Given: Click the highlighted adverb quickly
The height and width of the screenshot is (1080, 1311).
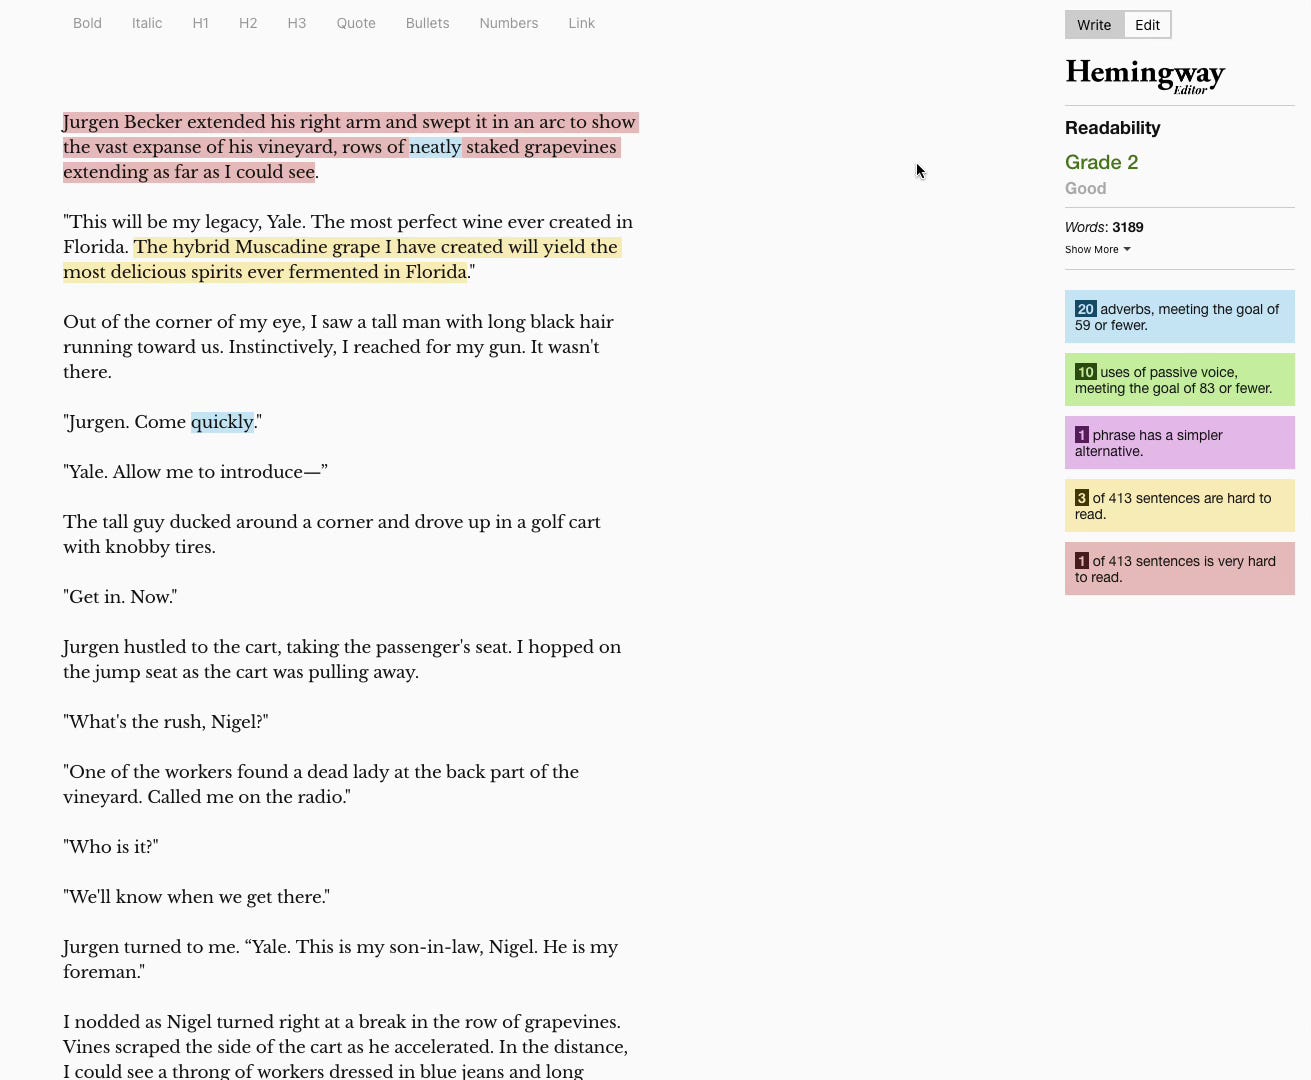Looking at the screenshot, I should coord(222,422).
